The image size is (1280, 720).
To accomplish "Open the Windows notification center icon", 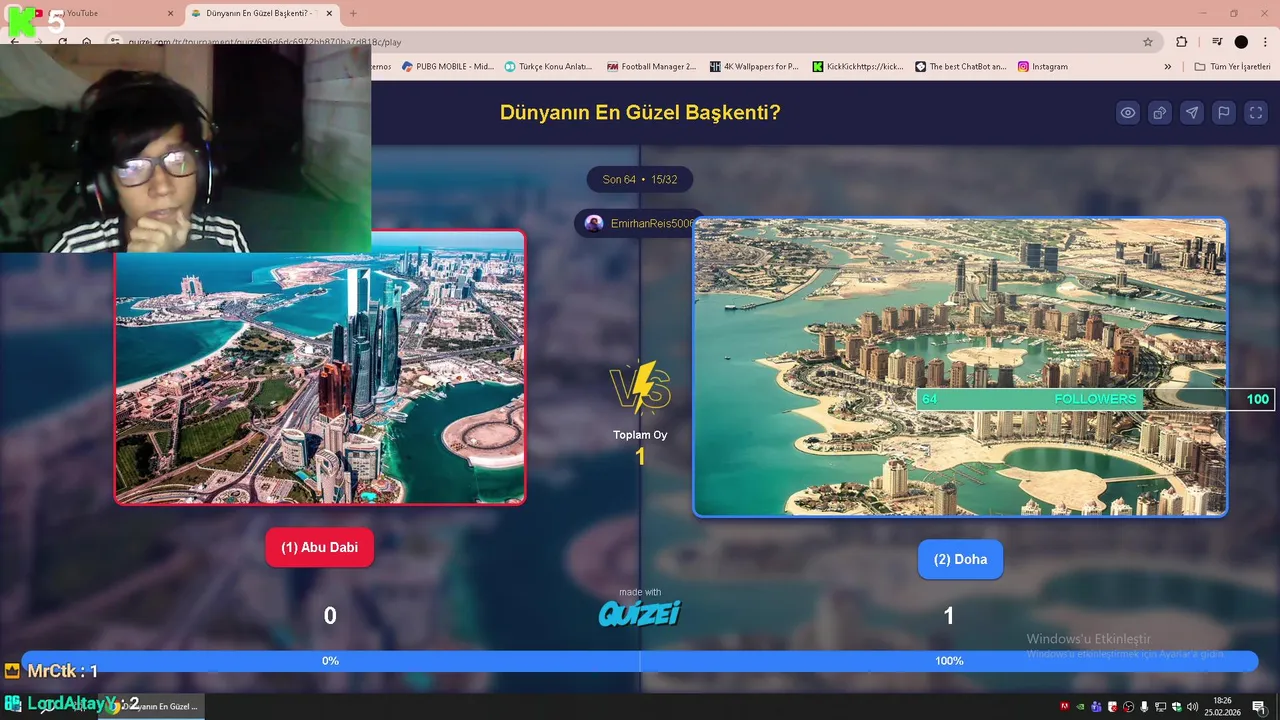I will [1258, 707].
